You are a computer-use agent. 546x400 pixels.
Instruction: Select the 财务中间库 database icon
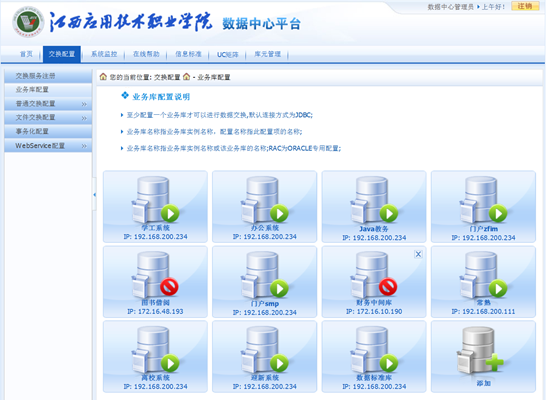point(374,275)
